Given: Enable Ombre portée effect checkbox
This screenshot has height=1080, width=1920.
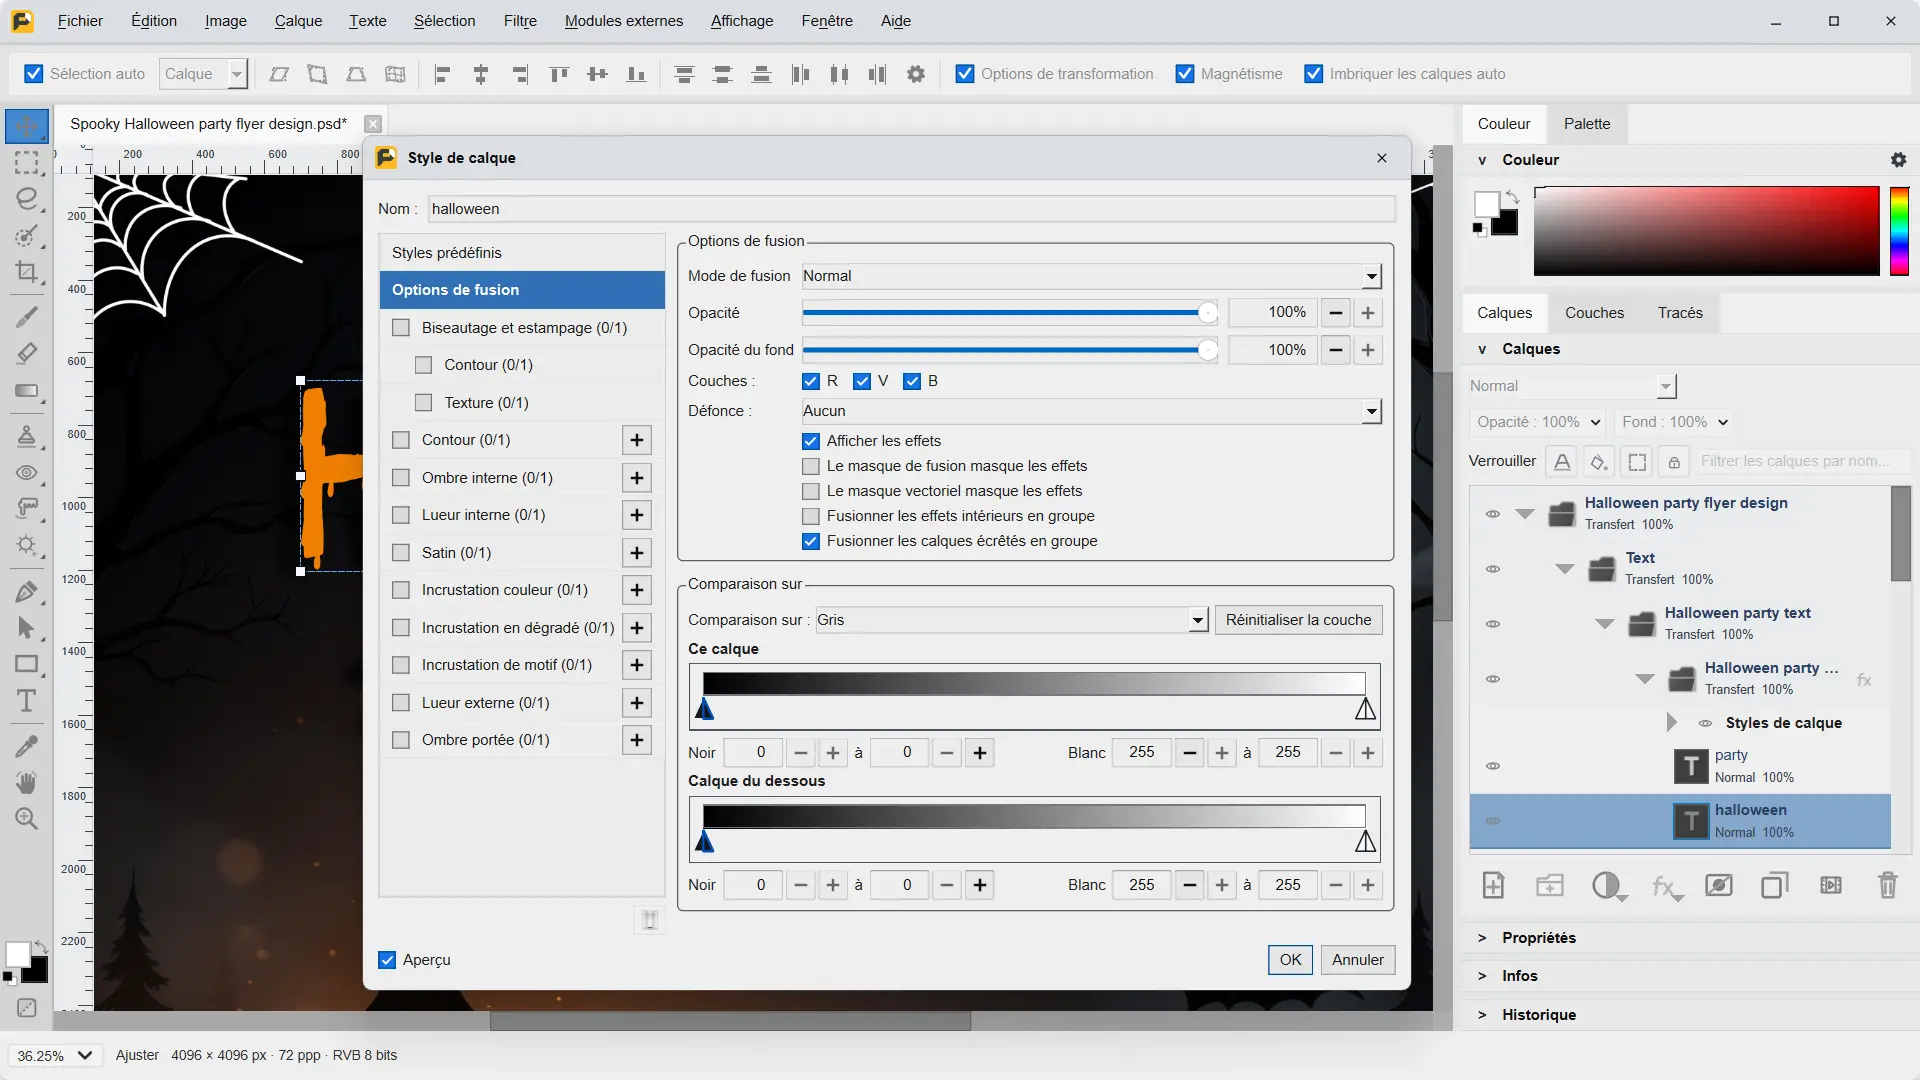Looking at the screenshot, I should point(401,740).
